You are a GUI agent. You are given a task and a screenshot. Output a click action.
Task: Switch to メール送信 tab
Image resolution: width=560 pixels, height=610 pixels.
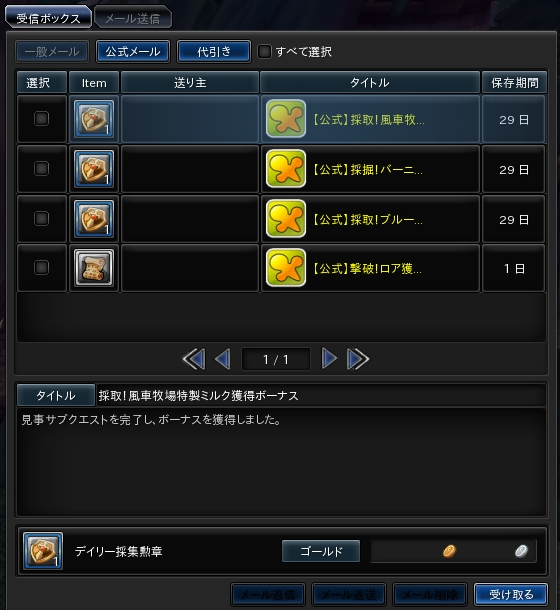[x=133, y=18]
